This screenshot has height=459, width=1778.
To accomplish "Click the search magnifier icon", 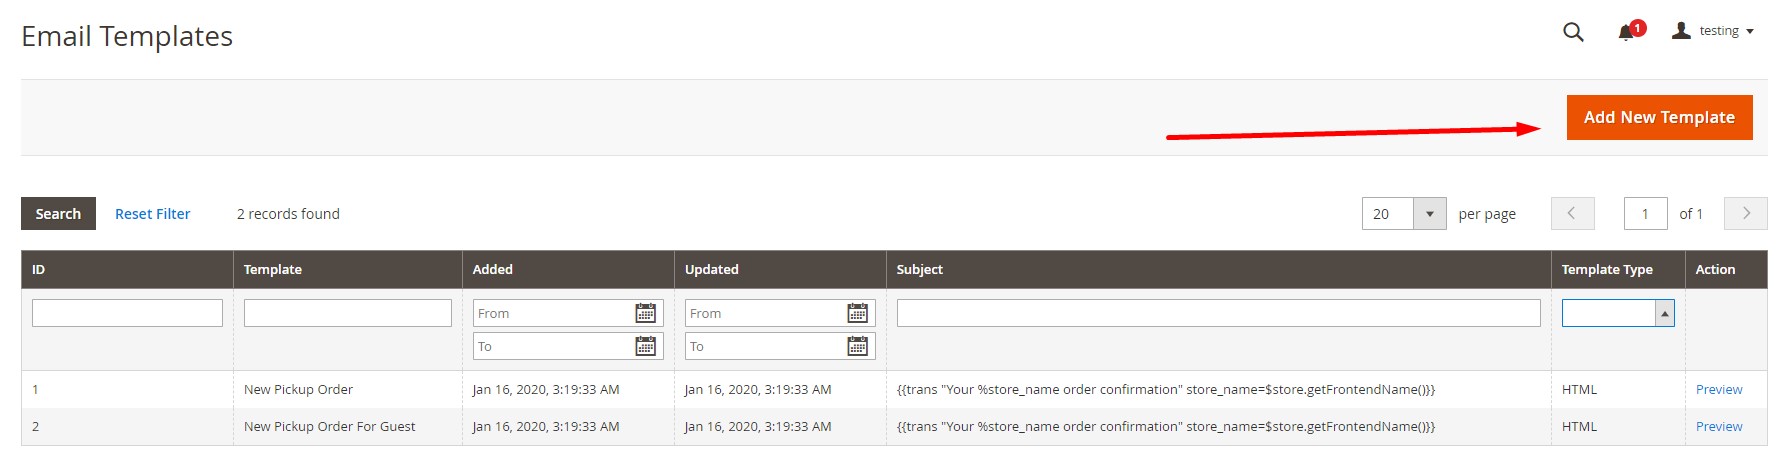I will point(1573,32).
